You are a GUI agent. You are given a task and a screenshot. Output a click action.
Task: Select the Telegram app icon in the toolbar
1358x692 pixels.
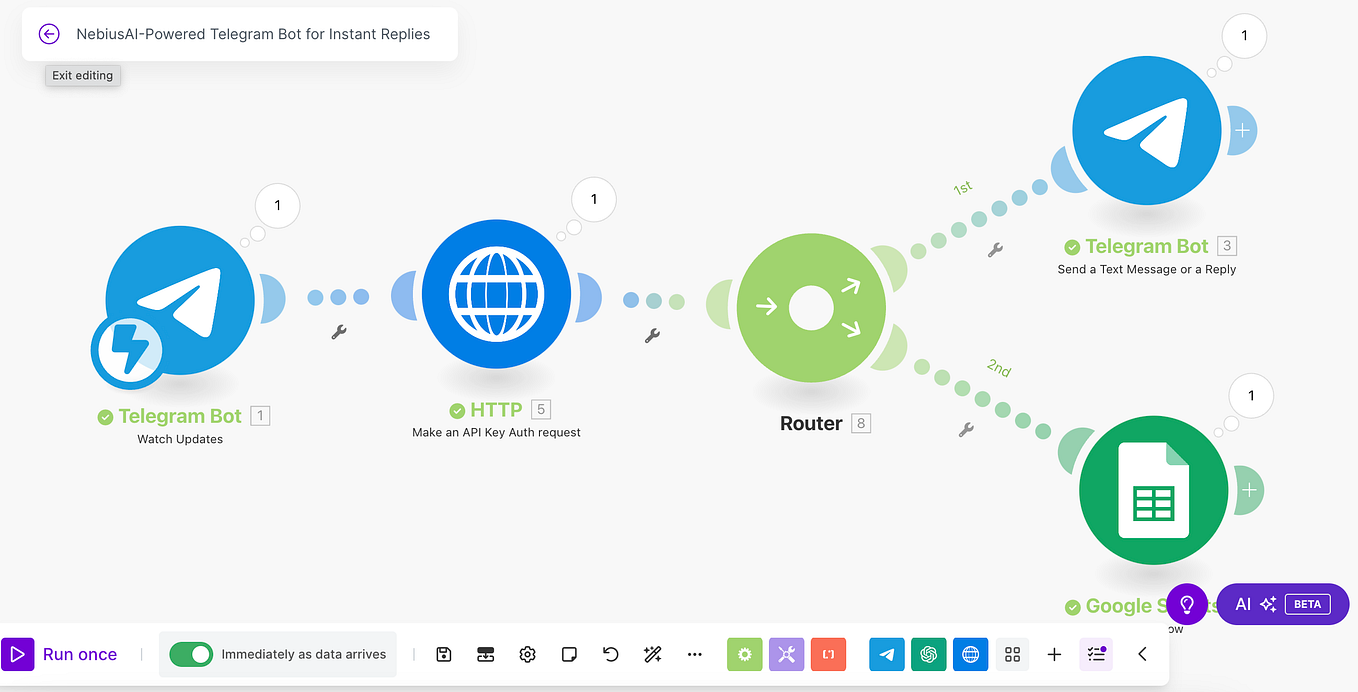[x=886, y=654]
